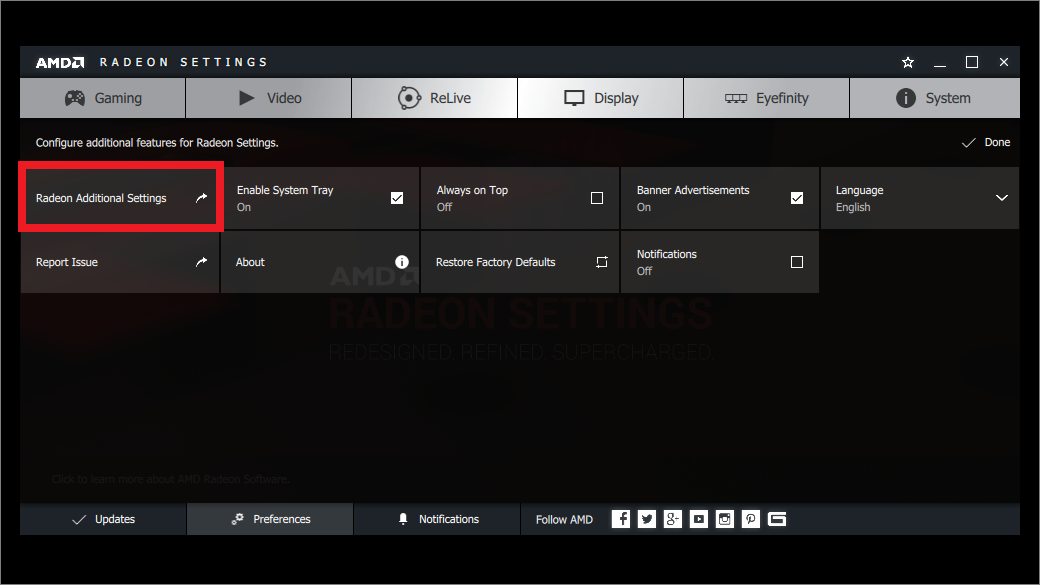
Task: Open the Preferences section
Action: tap(270, 519)
